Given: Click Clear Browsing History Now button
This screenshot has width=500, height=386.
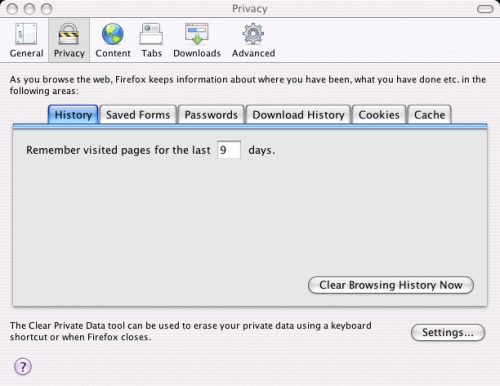Looking at the screenshot, I should click(x=391, y=285).
